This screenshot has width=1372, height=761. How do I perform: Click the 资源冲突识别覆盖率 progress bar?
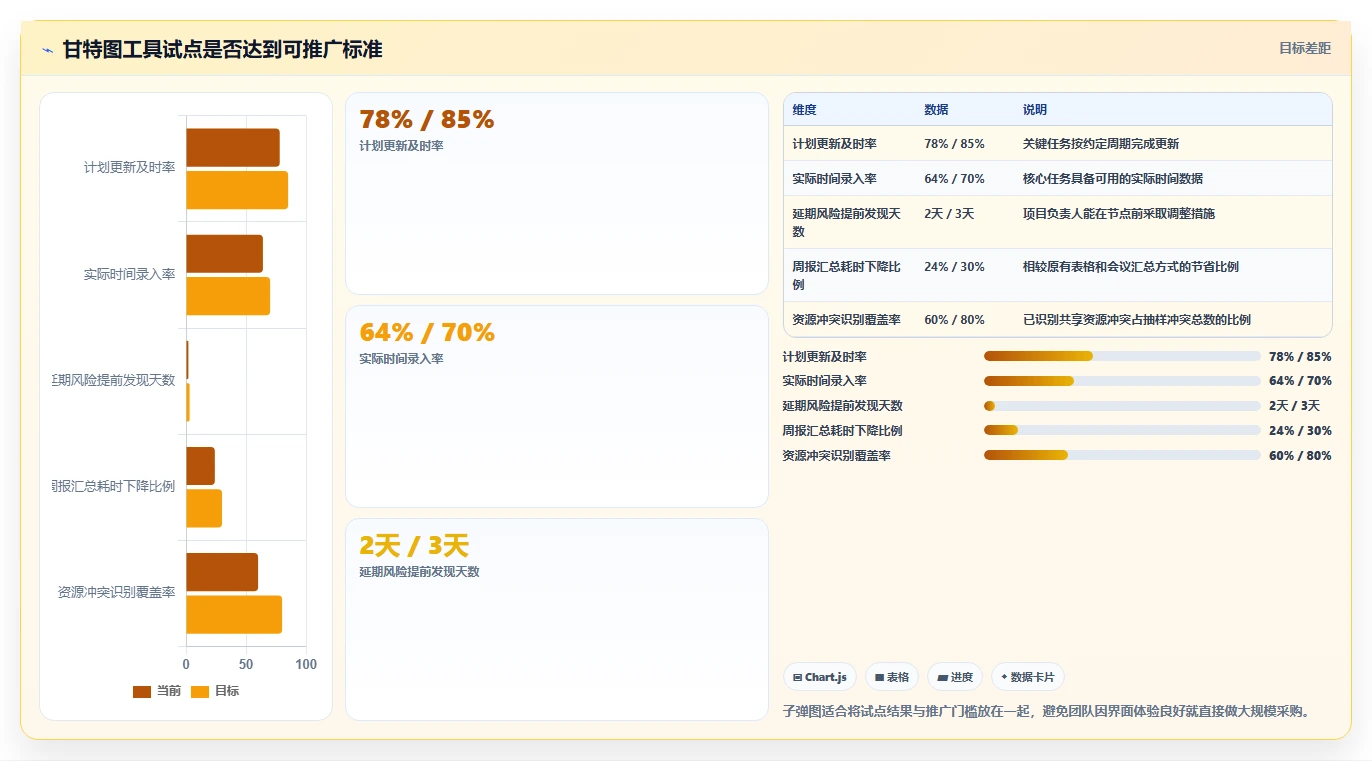tap(1122, 455)
